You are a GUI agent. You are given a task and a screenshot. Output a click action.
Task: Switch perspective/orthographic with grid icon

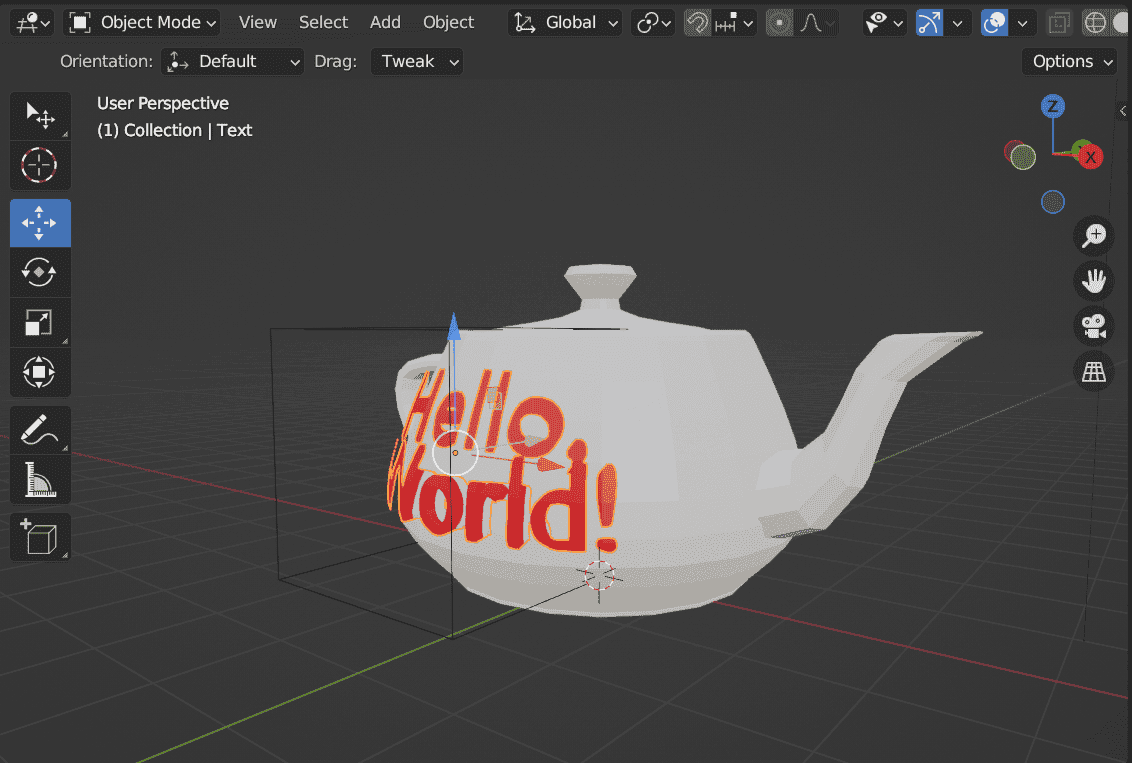click(1094, 372)
